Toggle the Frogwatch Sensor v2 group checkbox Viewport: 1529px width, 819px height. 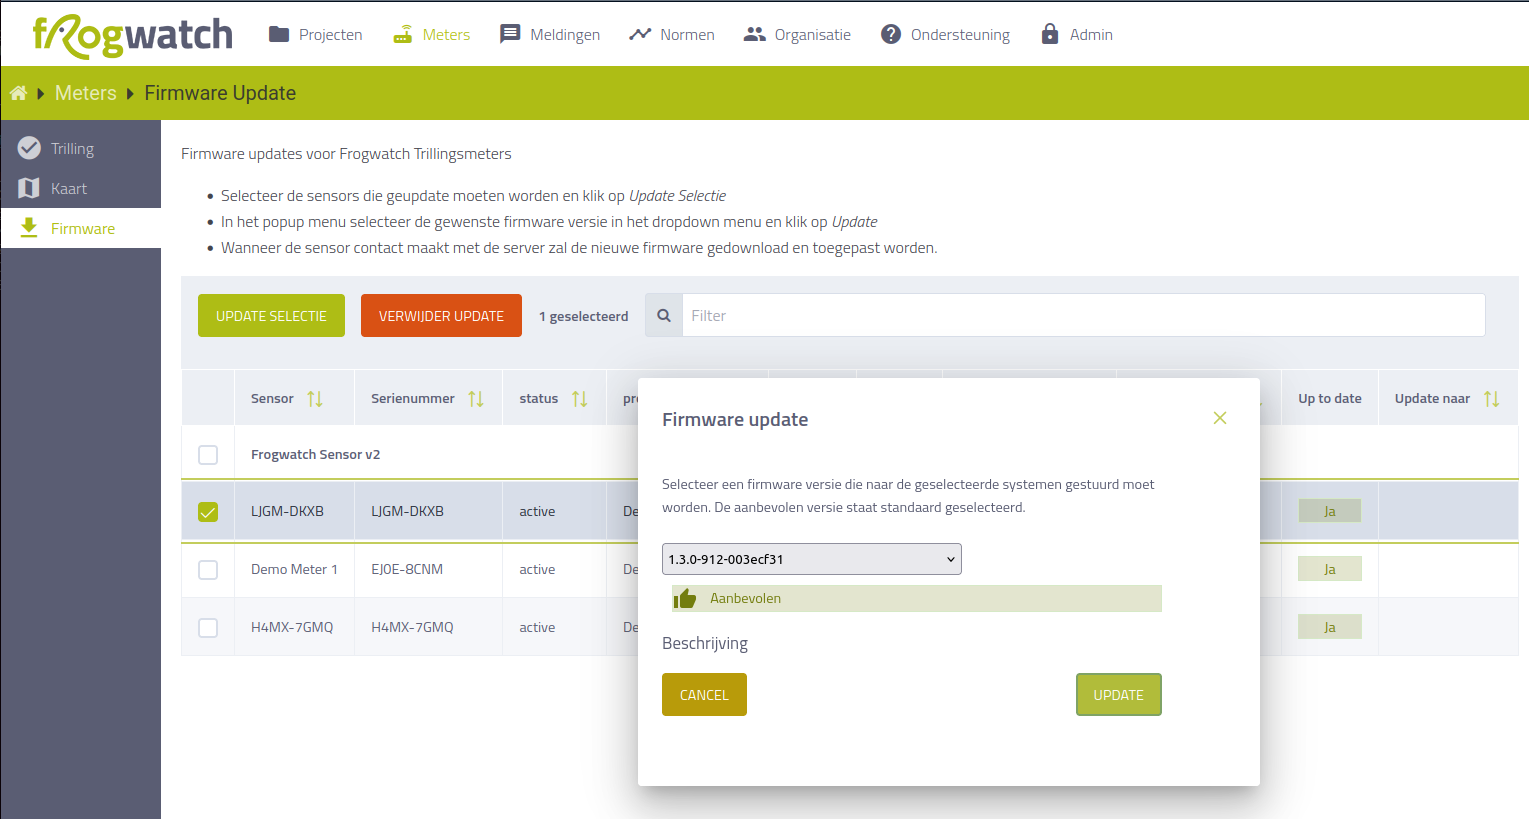pyautogui.click(x=208, y=455)
